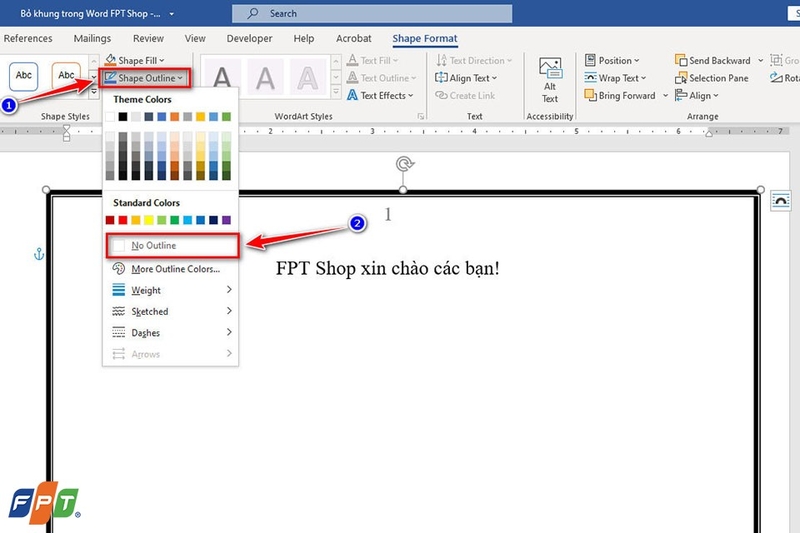The height and width of the screenshot is (533, 800).
Task: Open the Send Backward dropdown arrow
Action: tap(761, 61)
